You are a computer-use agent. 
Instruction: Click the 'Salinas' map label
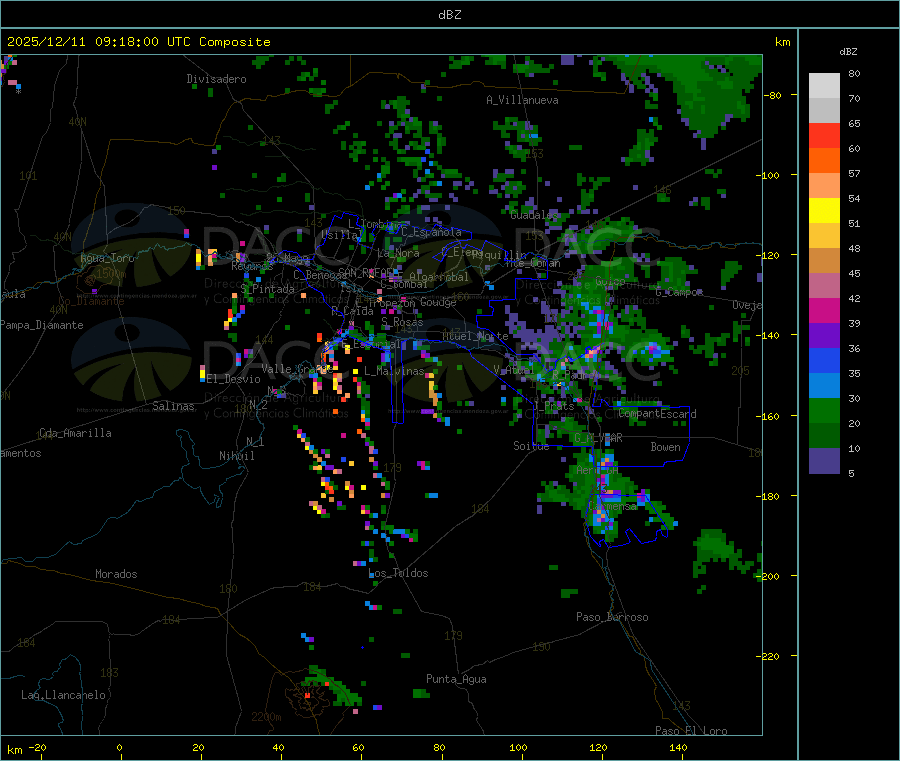click(173, 406)
